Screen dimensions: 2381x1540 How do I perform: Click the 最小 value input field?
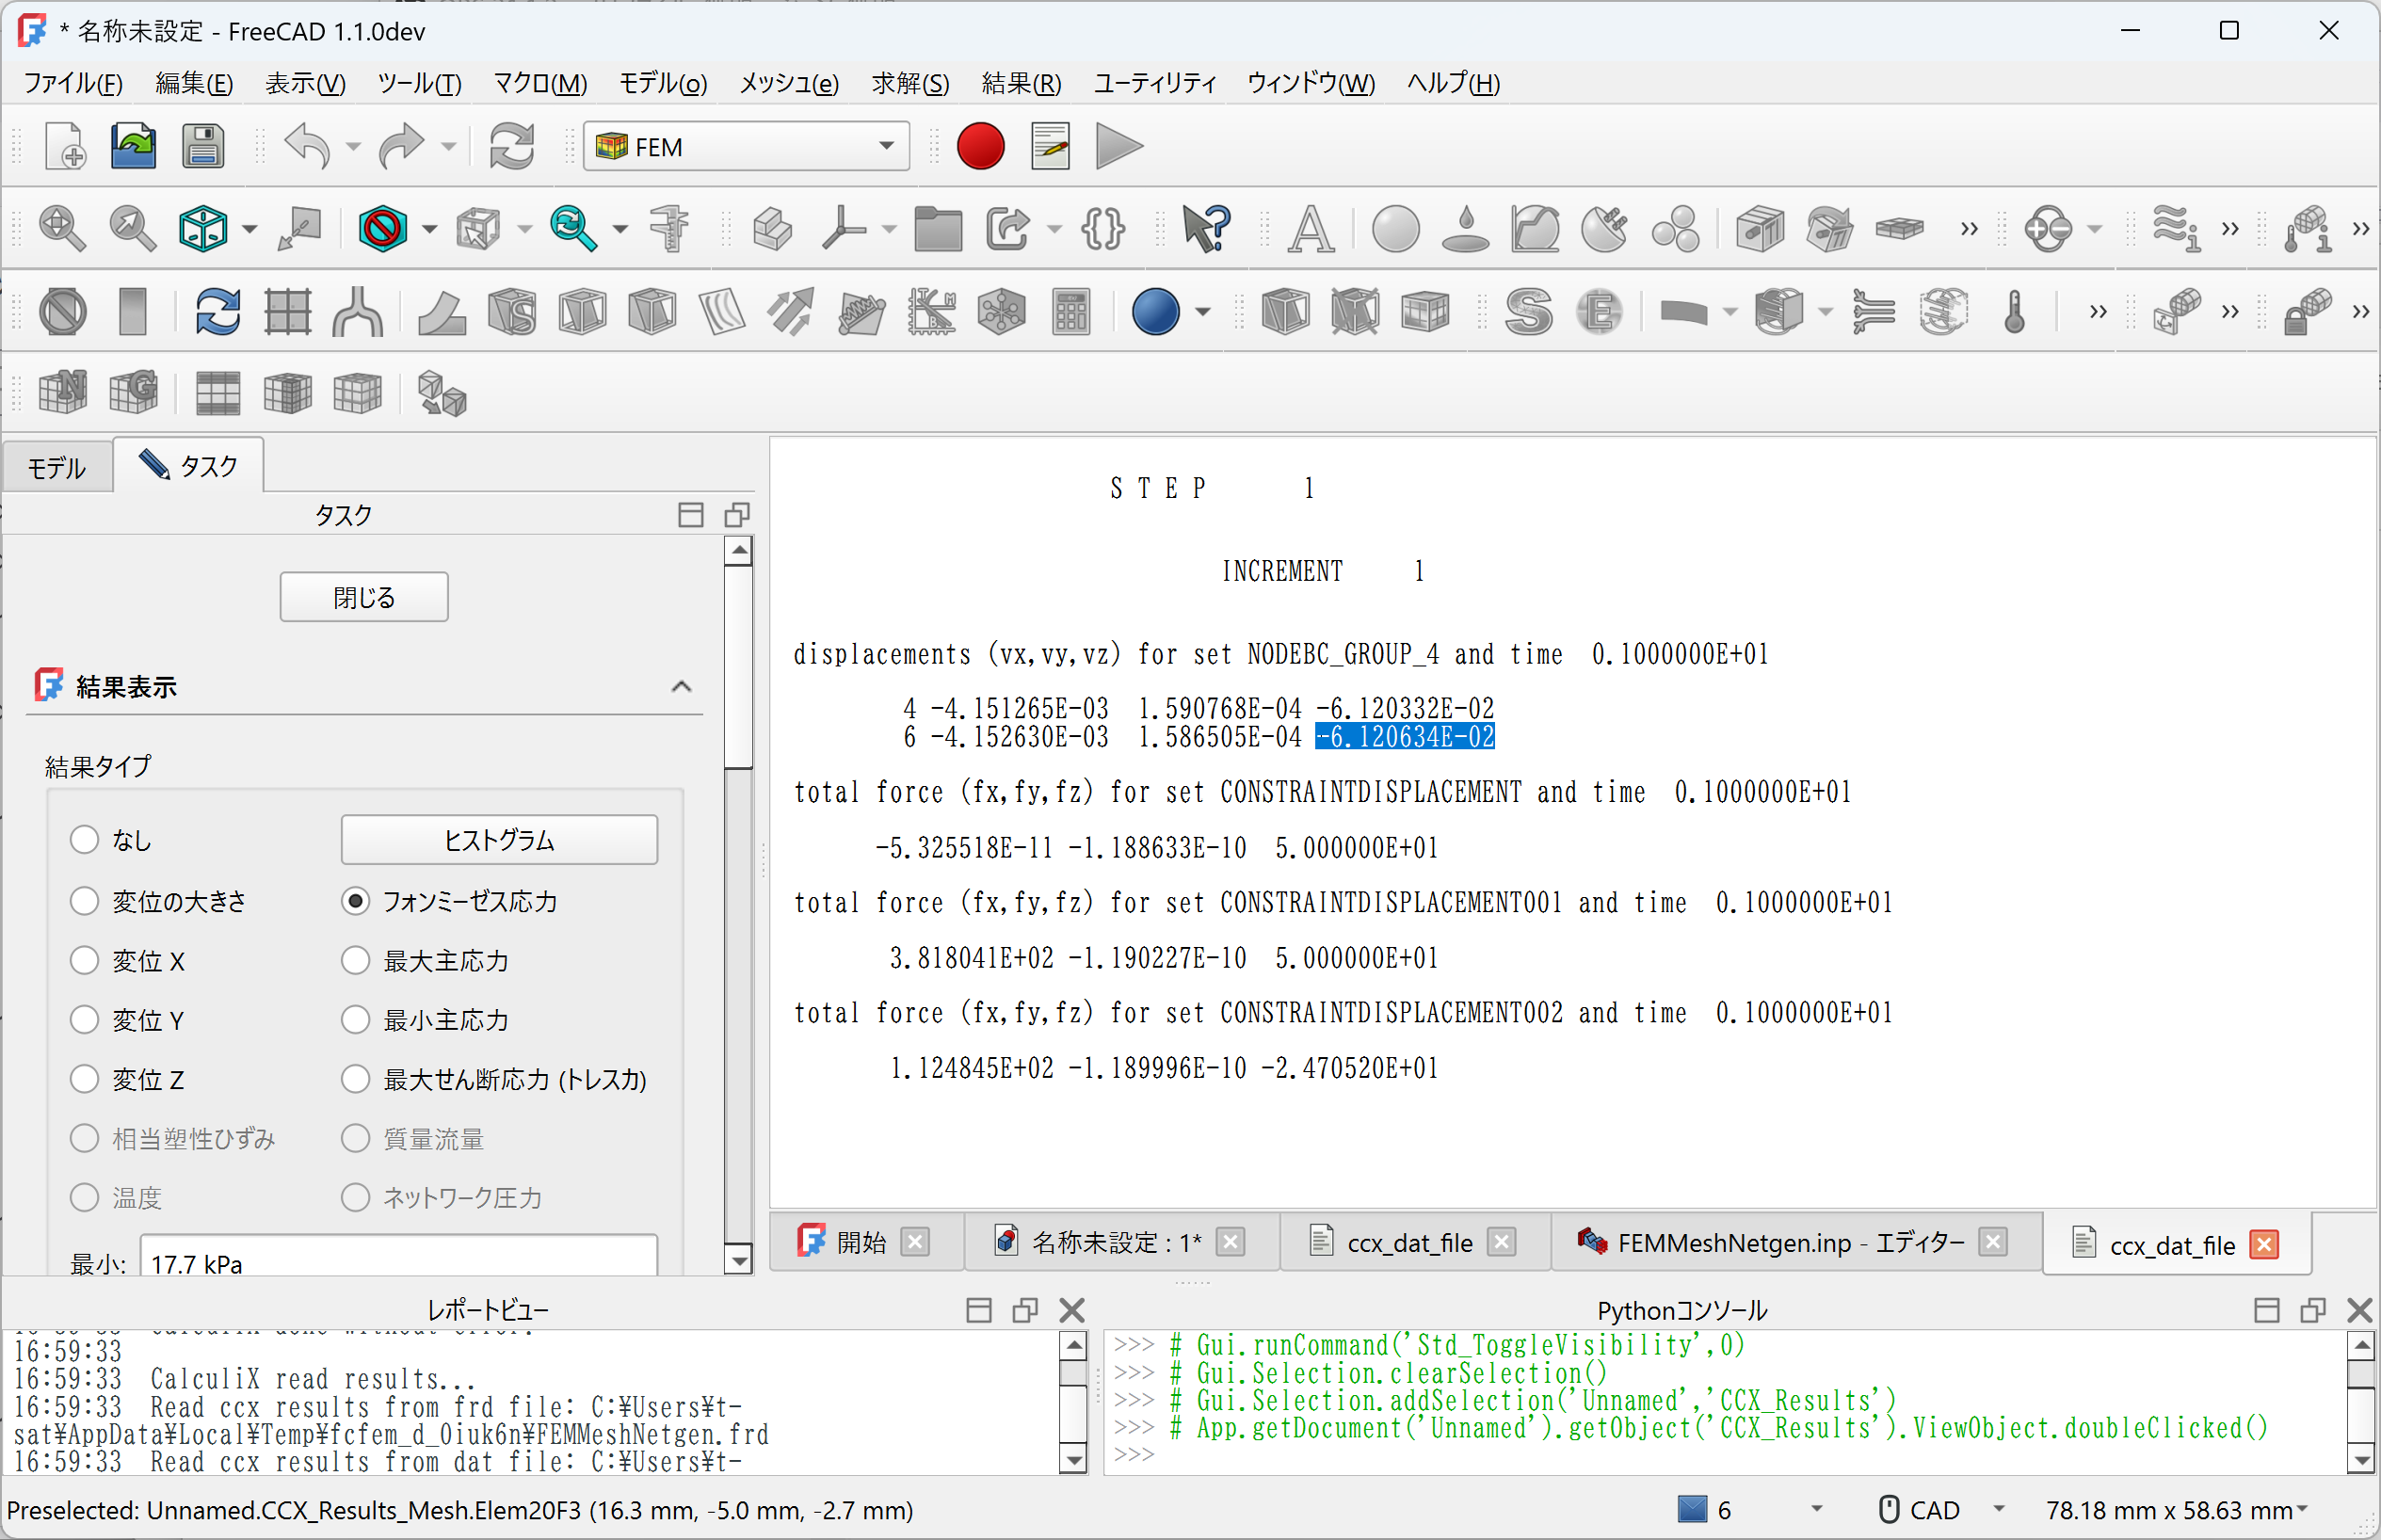coord(398,1262)
